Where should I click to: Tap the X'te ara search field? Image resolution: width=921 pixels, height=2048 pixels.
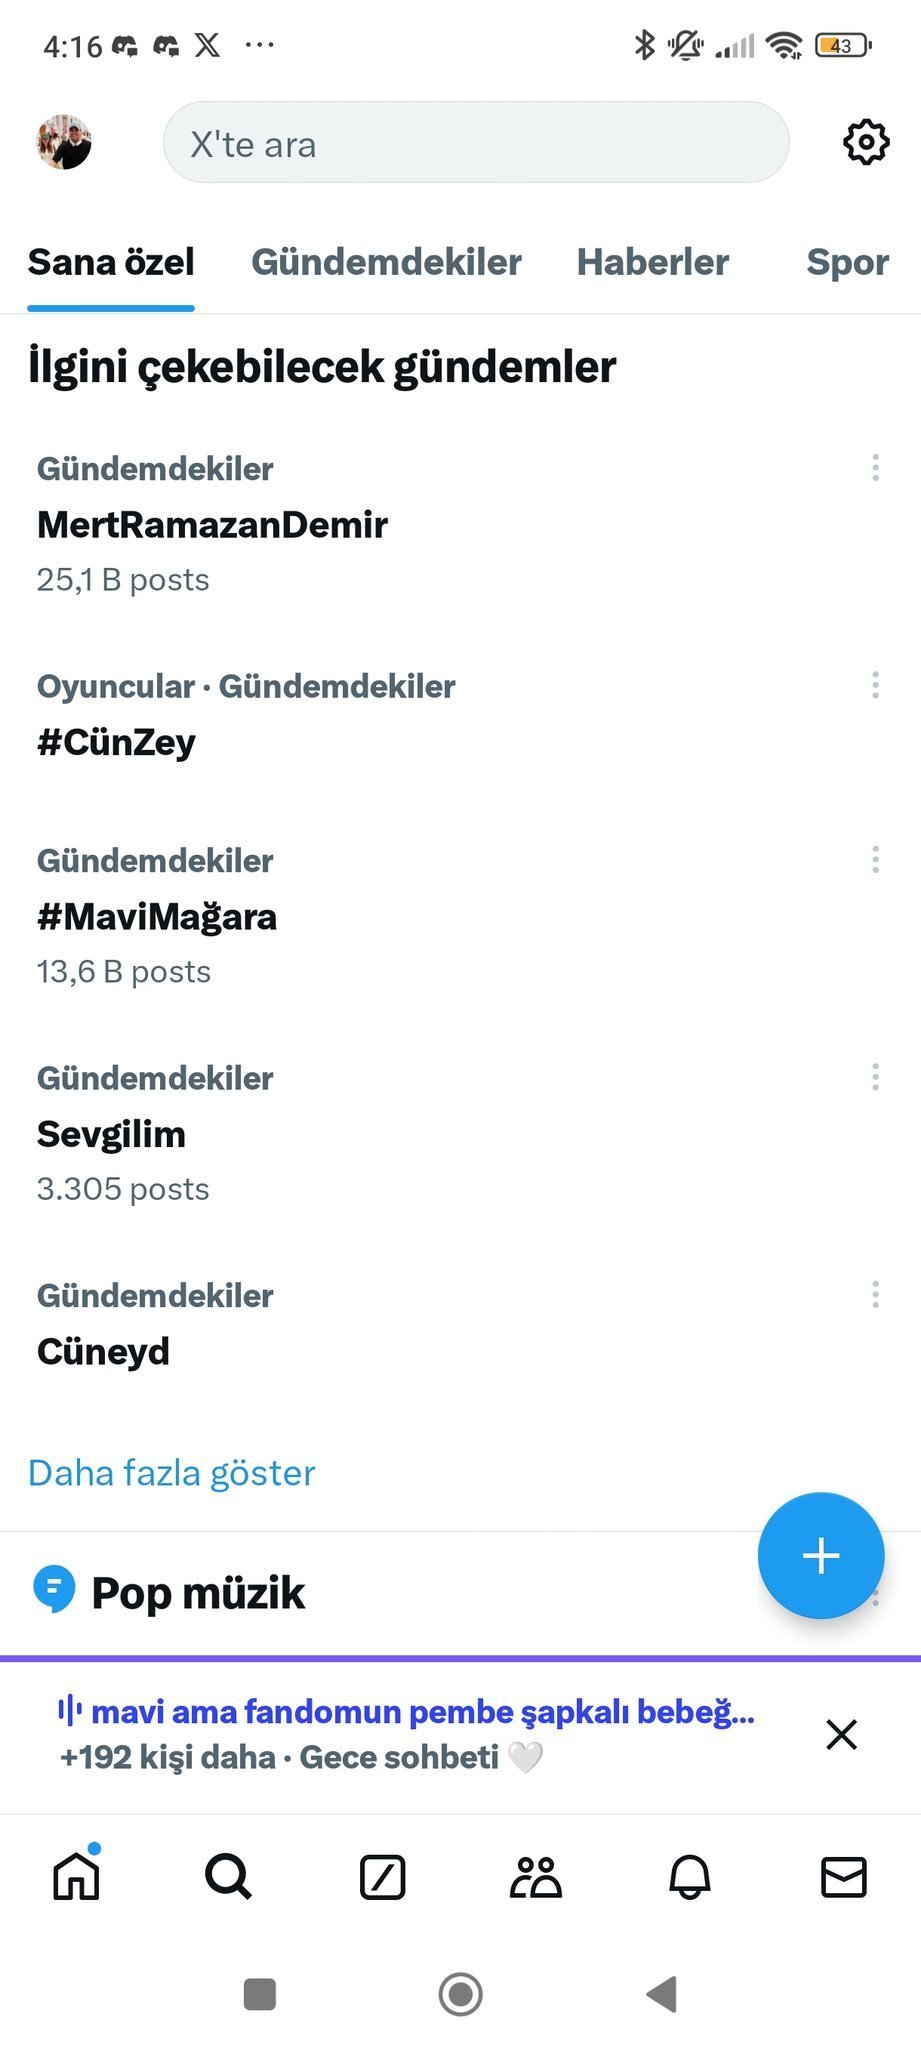click(x=475, y=143)
